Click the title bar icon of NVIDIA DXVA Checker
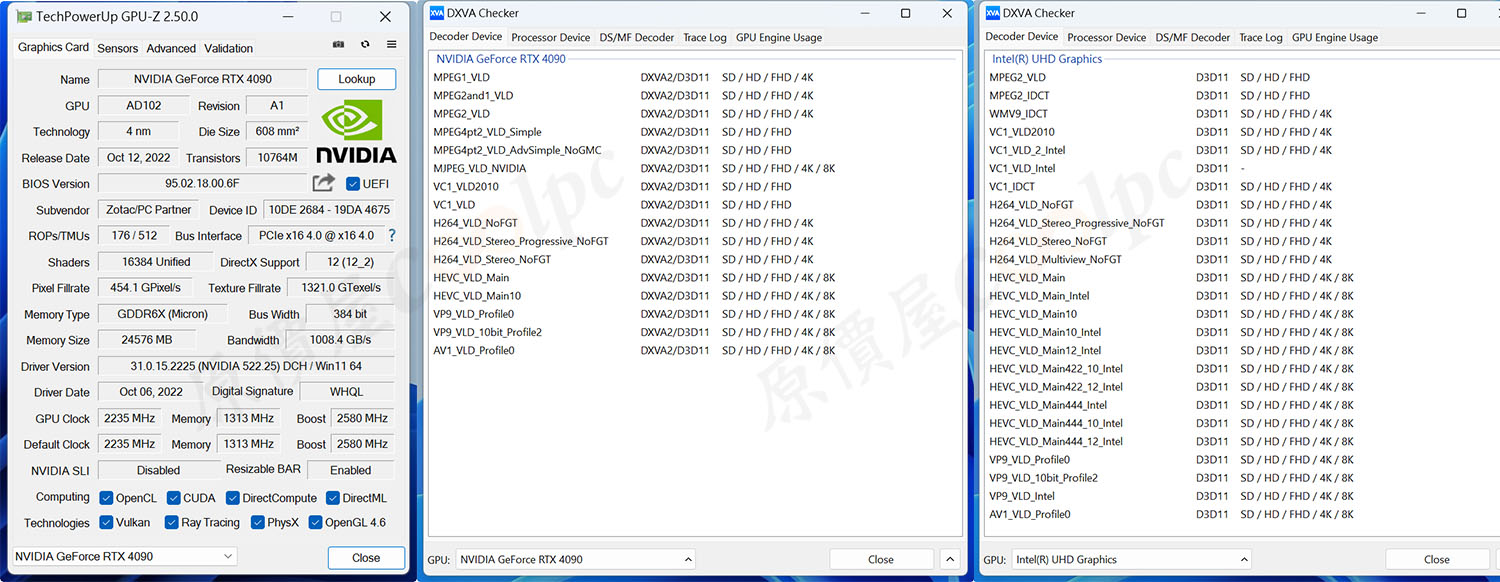The width and height of the screenshot is (1500, 582). point(437,13)
